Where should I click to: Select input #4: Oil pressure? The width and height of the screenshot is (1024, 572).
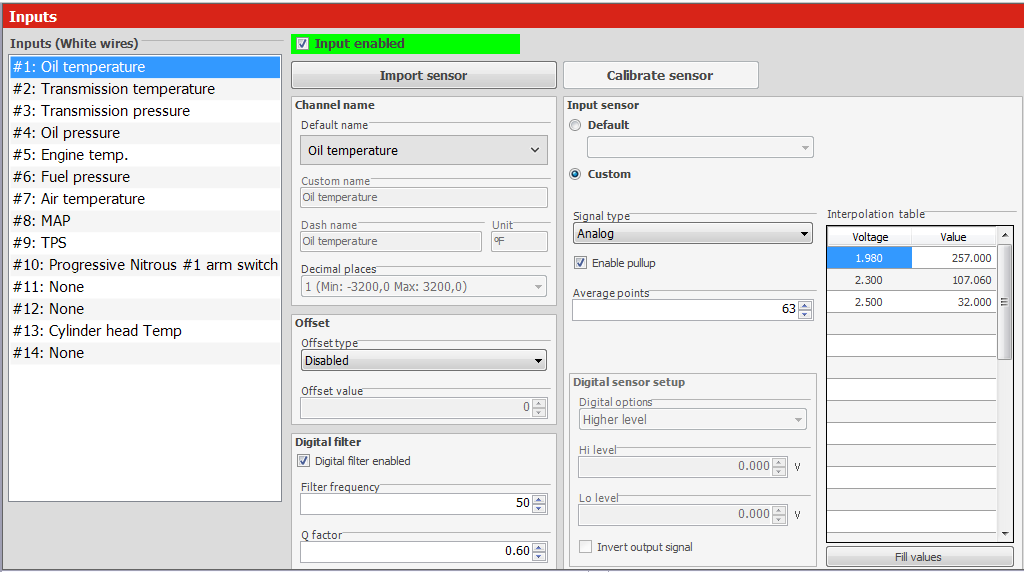pyautogui.click(x=80, y=133)
